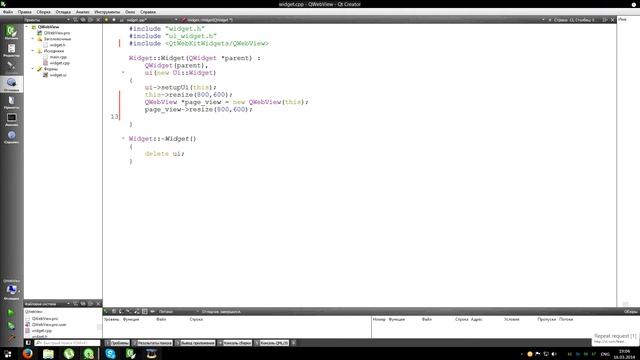This screenshot has width=640, height=360.
Task: Click the ENG language indicator in tray
Action: (605, 354)
